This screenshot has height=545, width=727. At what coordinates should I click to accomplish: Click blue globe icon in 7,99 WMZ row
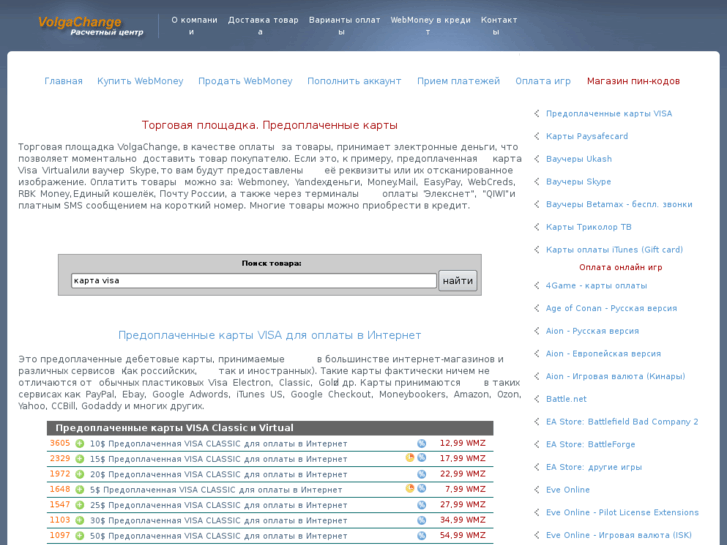(x=421, y=488)
